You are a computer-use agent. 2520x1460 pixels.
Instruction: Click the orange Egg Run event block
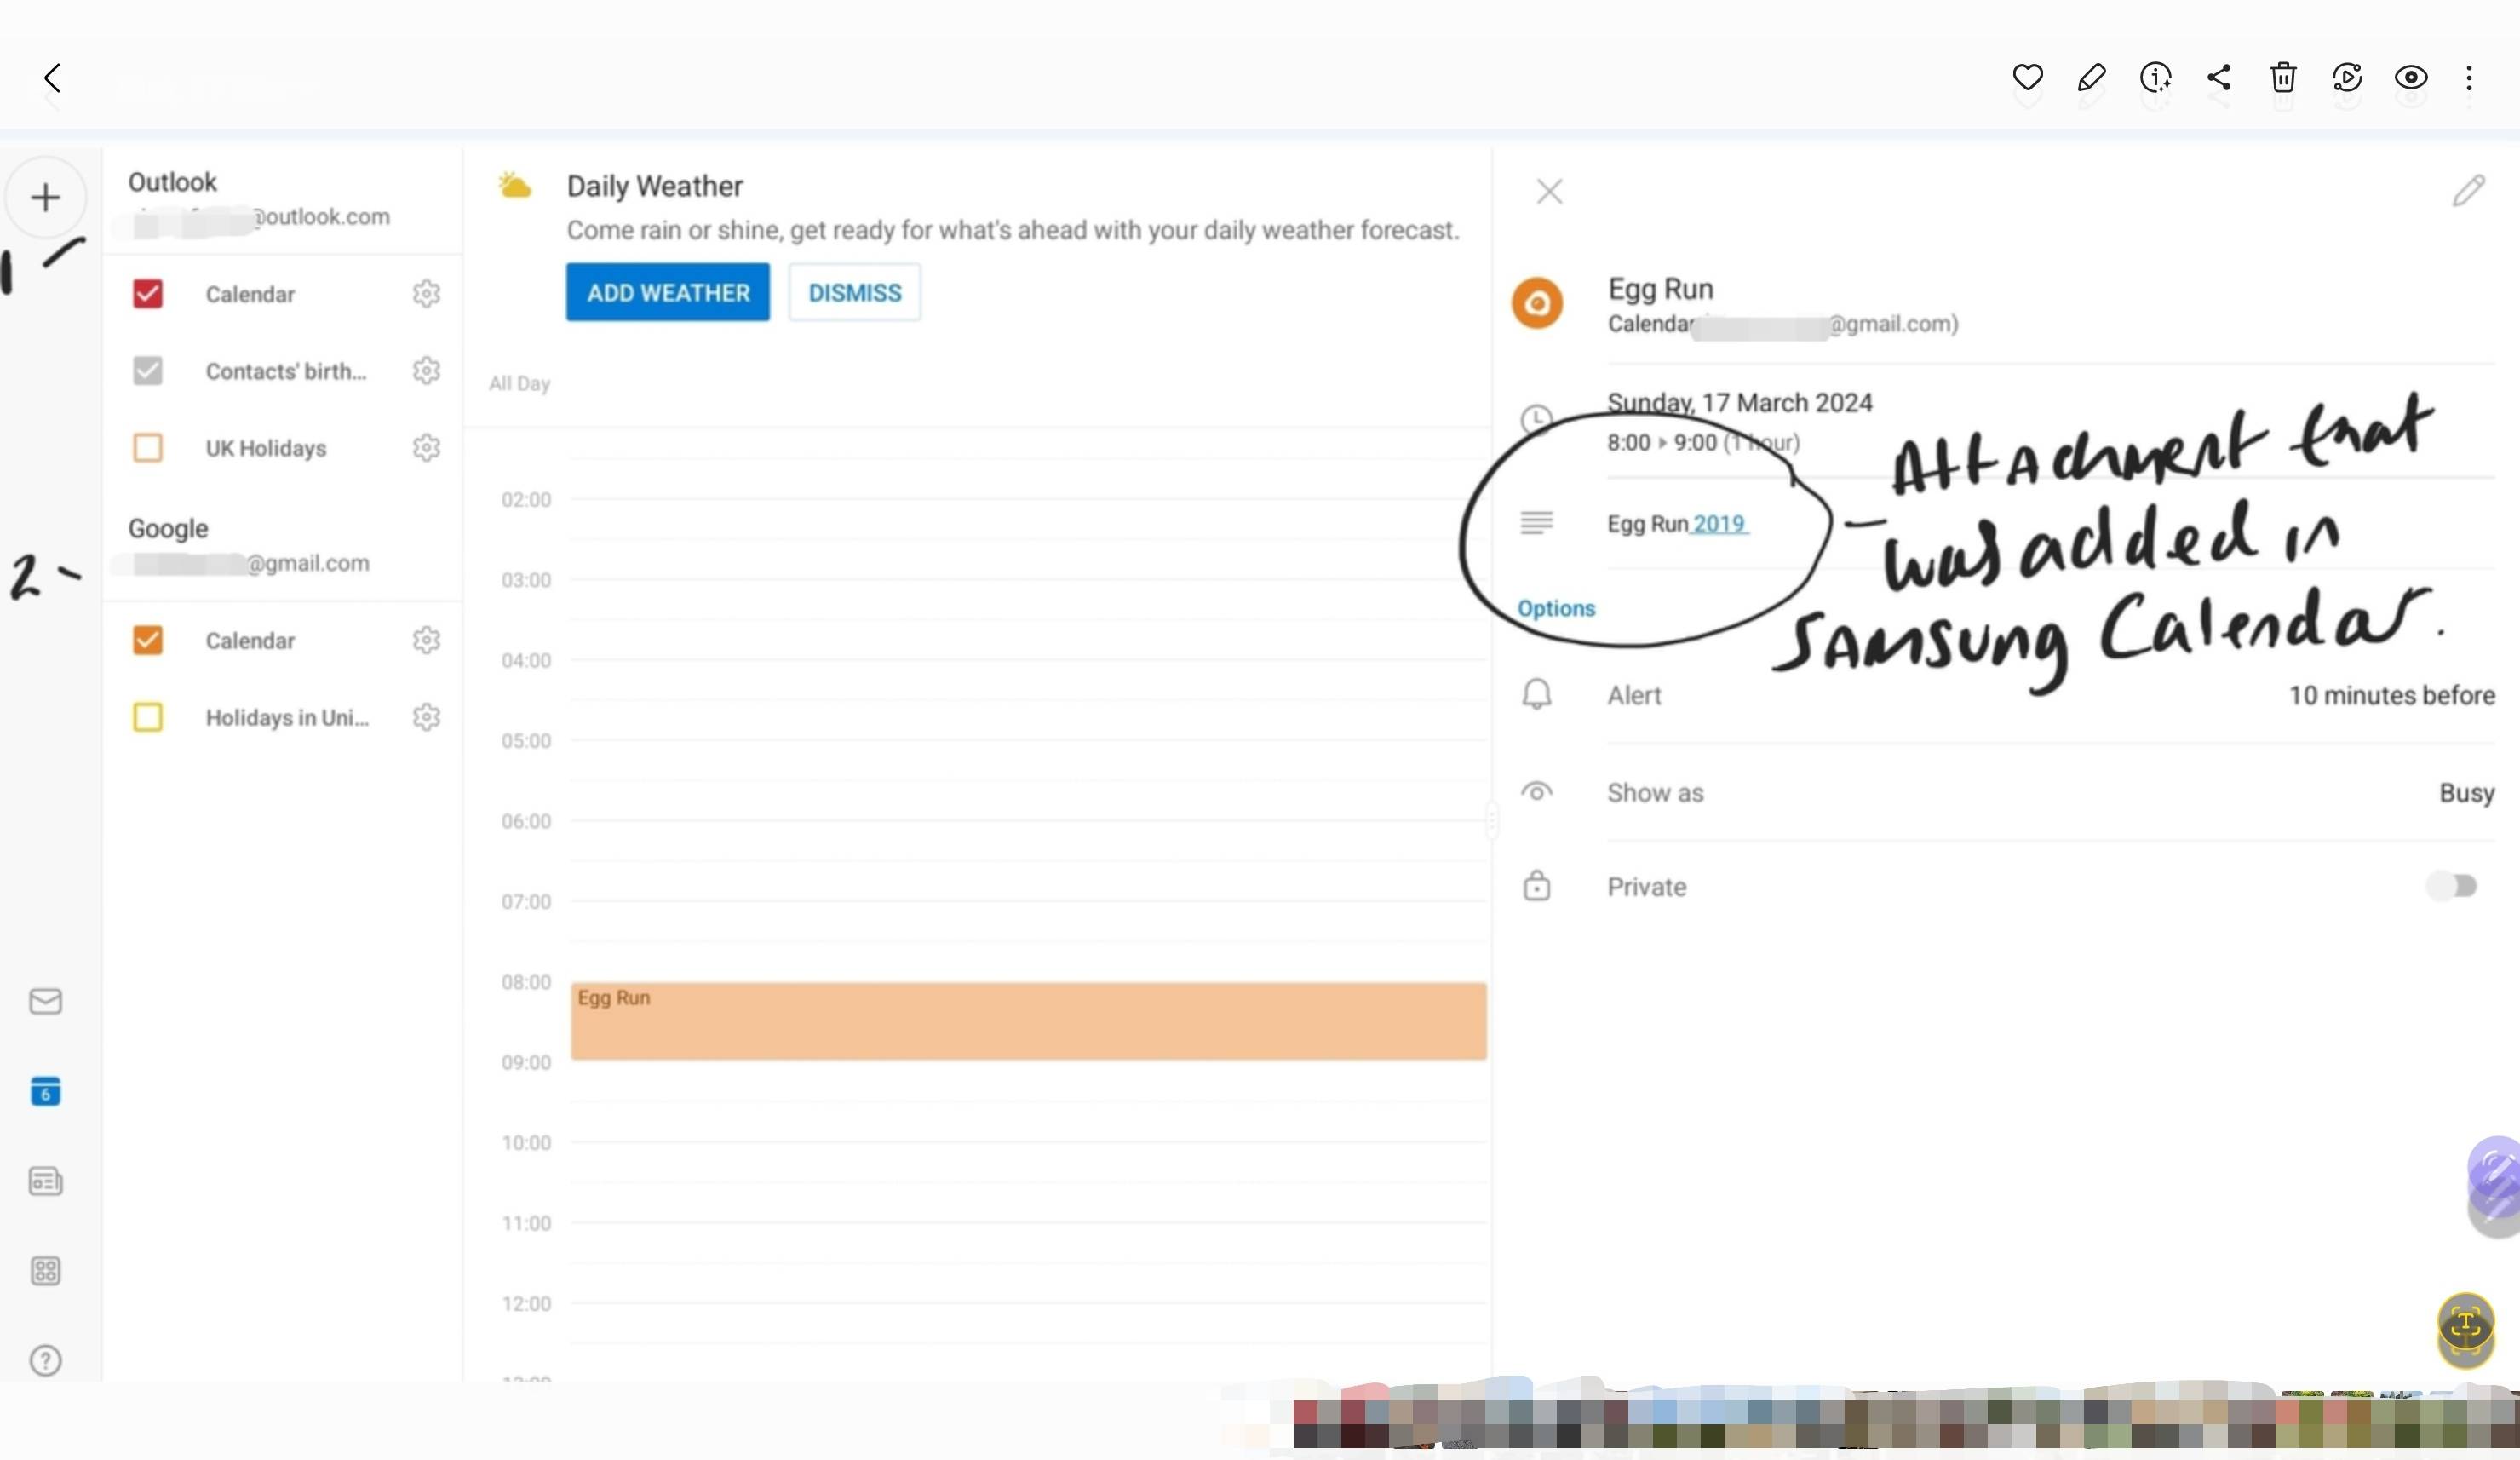1027,1020
